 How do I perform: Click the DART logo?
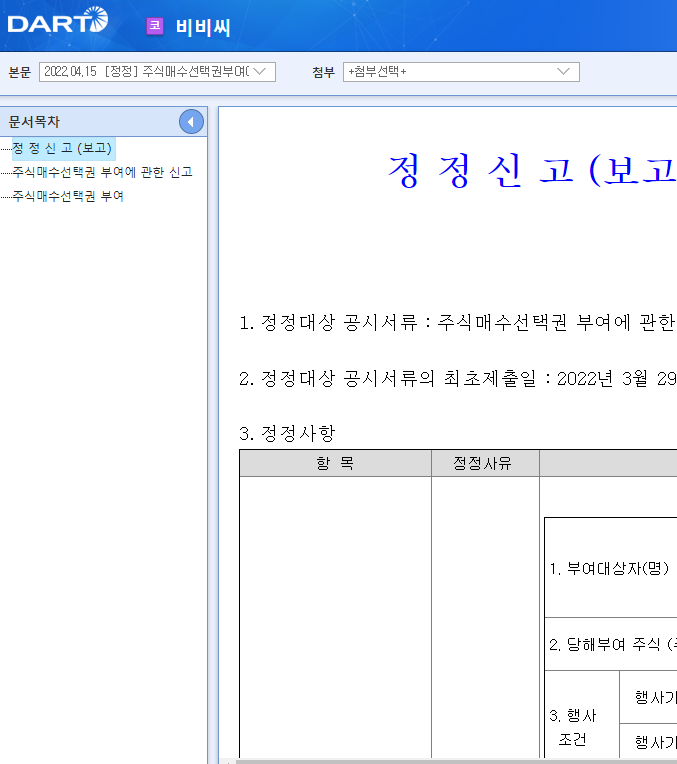point(58,20)
